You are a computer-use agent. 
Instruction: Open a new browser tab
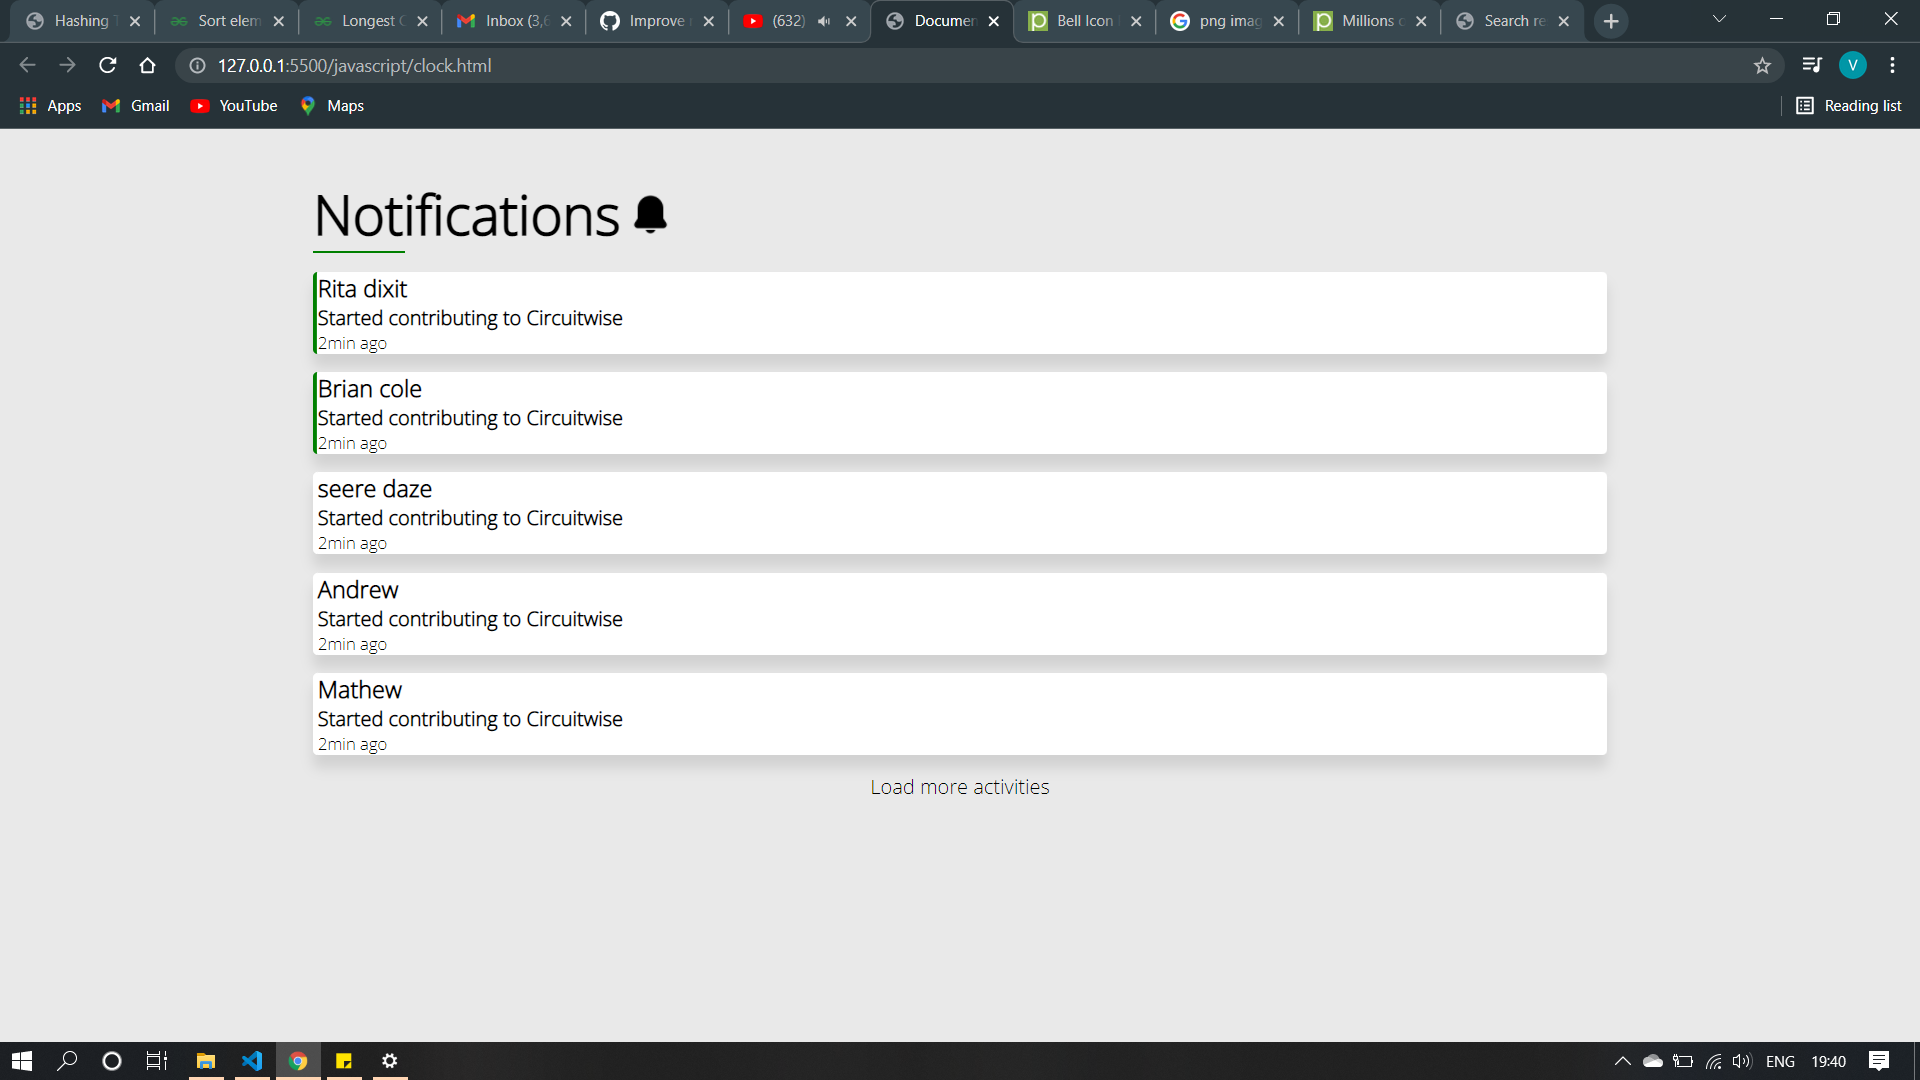[1610, 20]
